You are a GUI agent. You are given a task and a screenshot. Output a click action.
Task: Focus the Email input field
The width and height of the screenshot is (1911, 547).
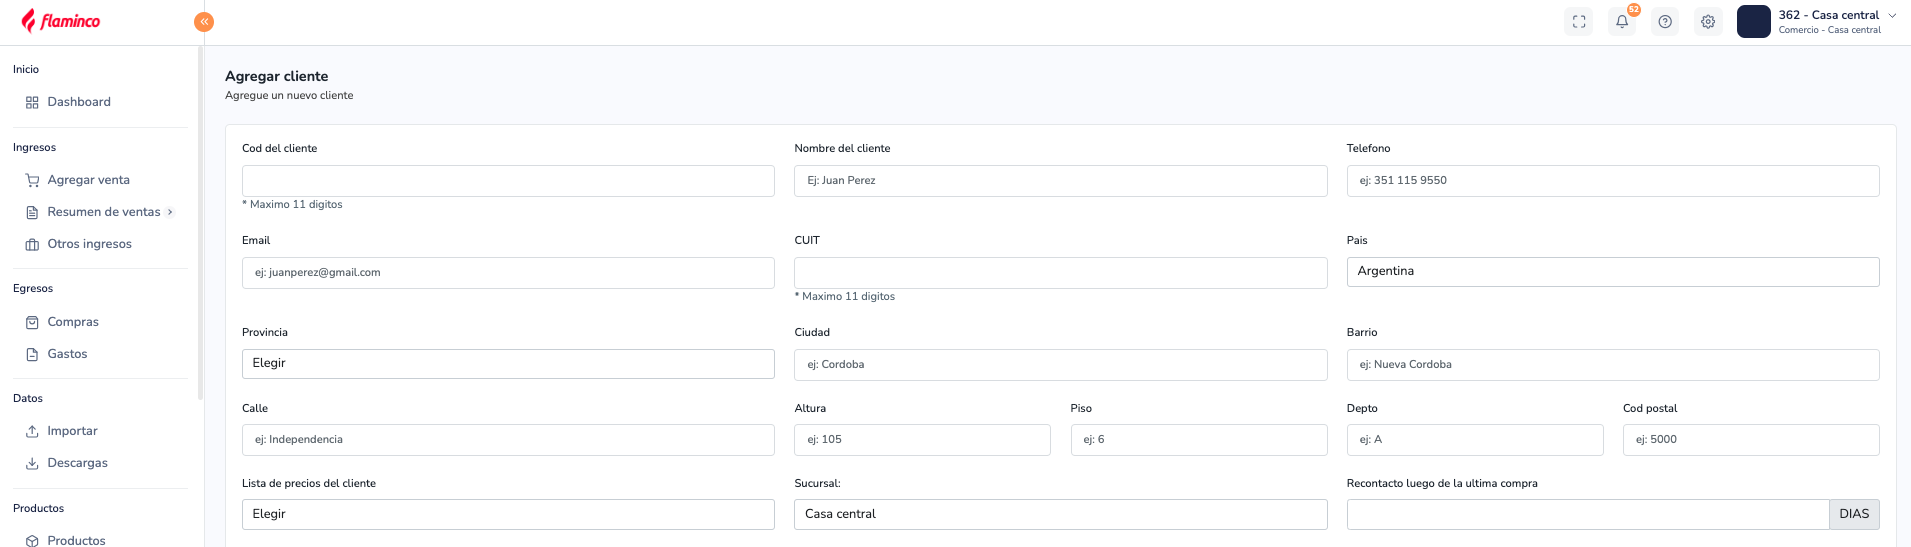[x=508, y=273]
